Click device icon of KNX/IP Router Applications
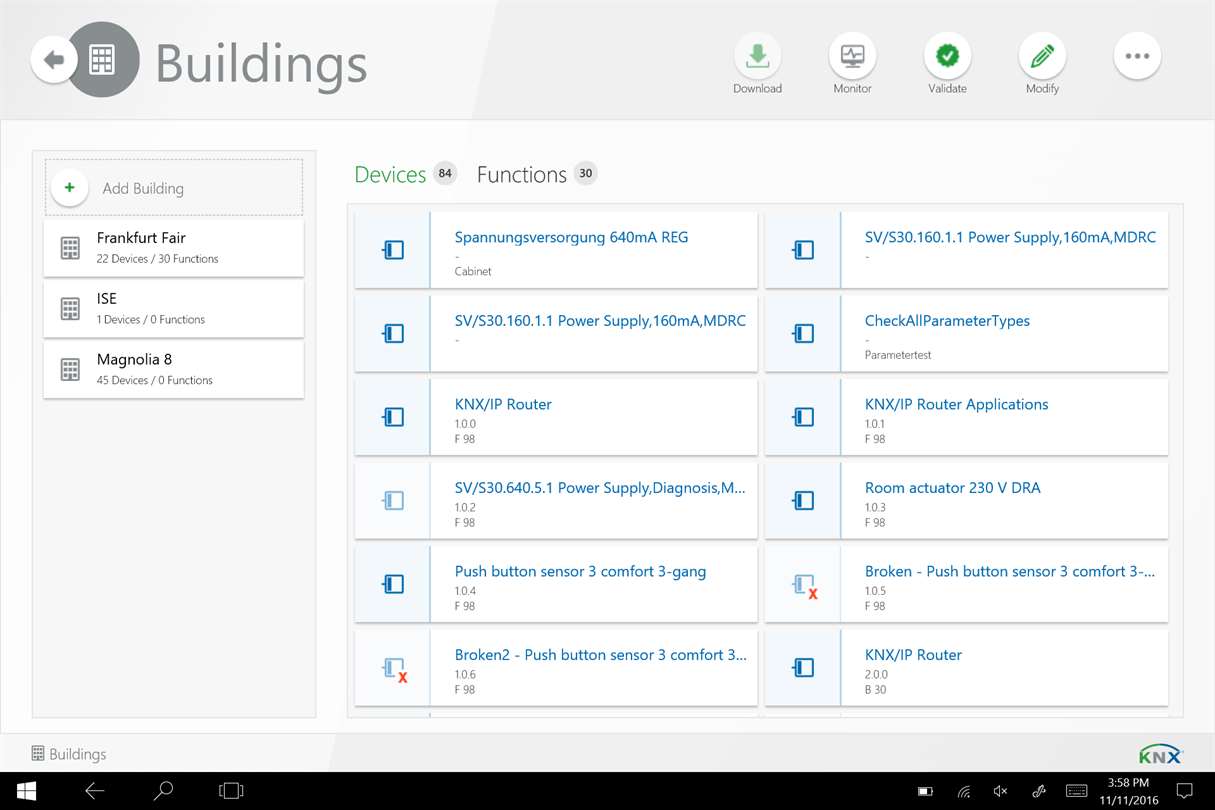 tap(803, 417)
